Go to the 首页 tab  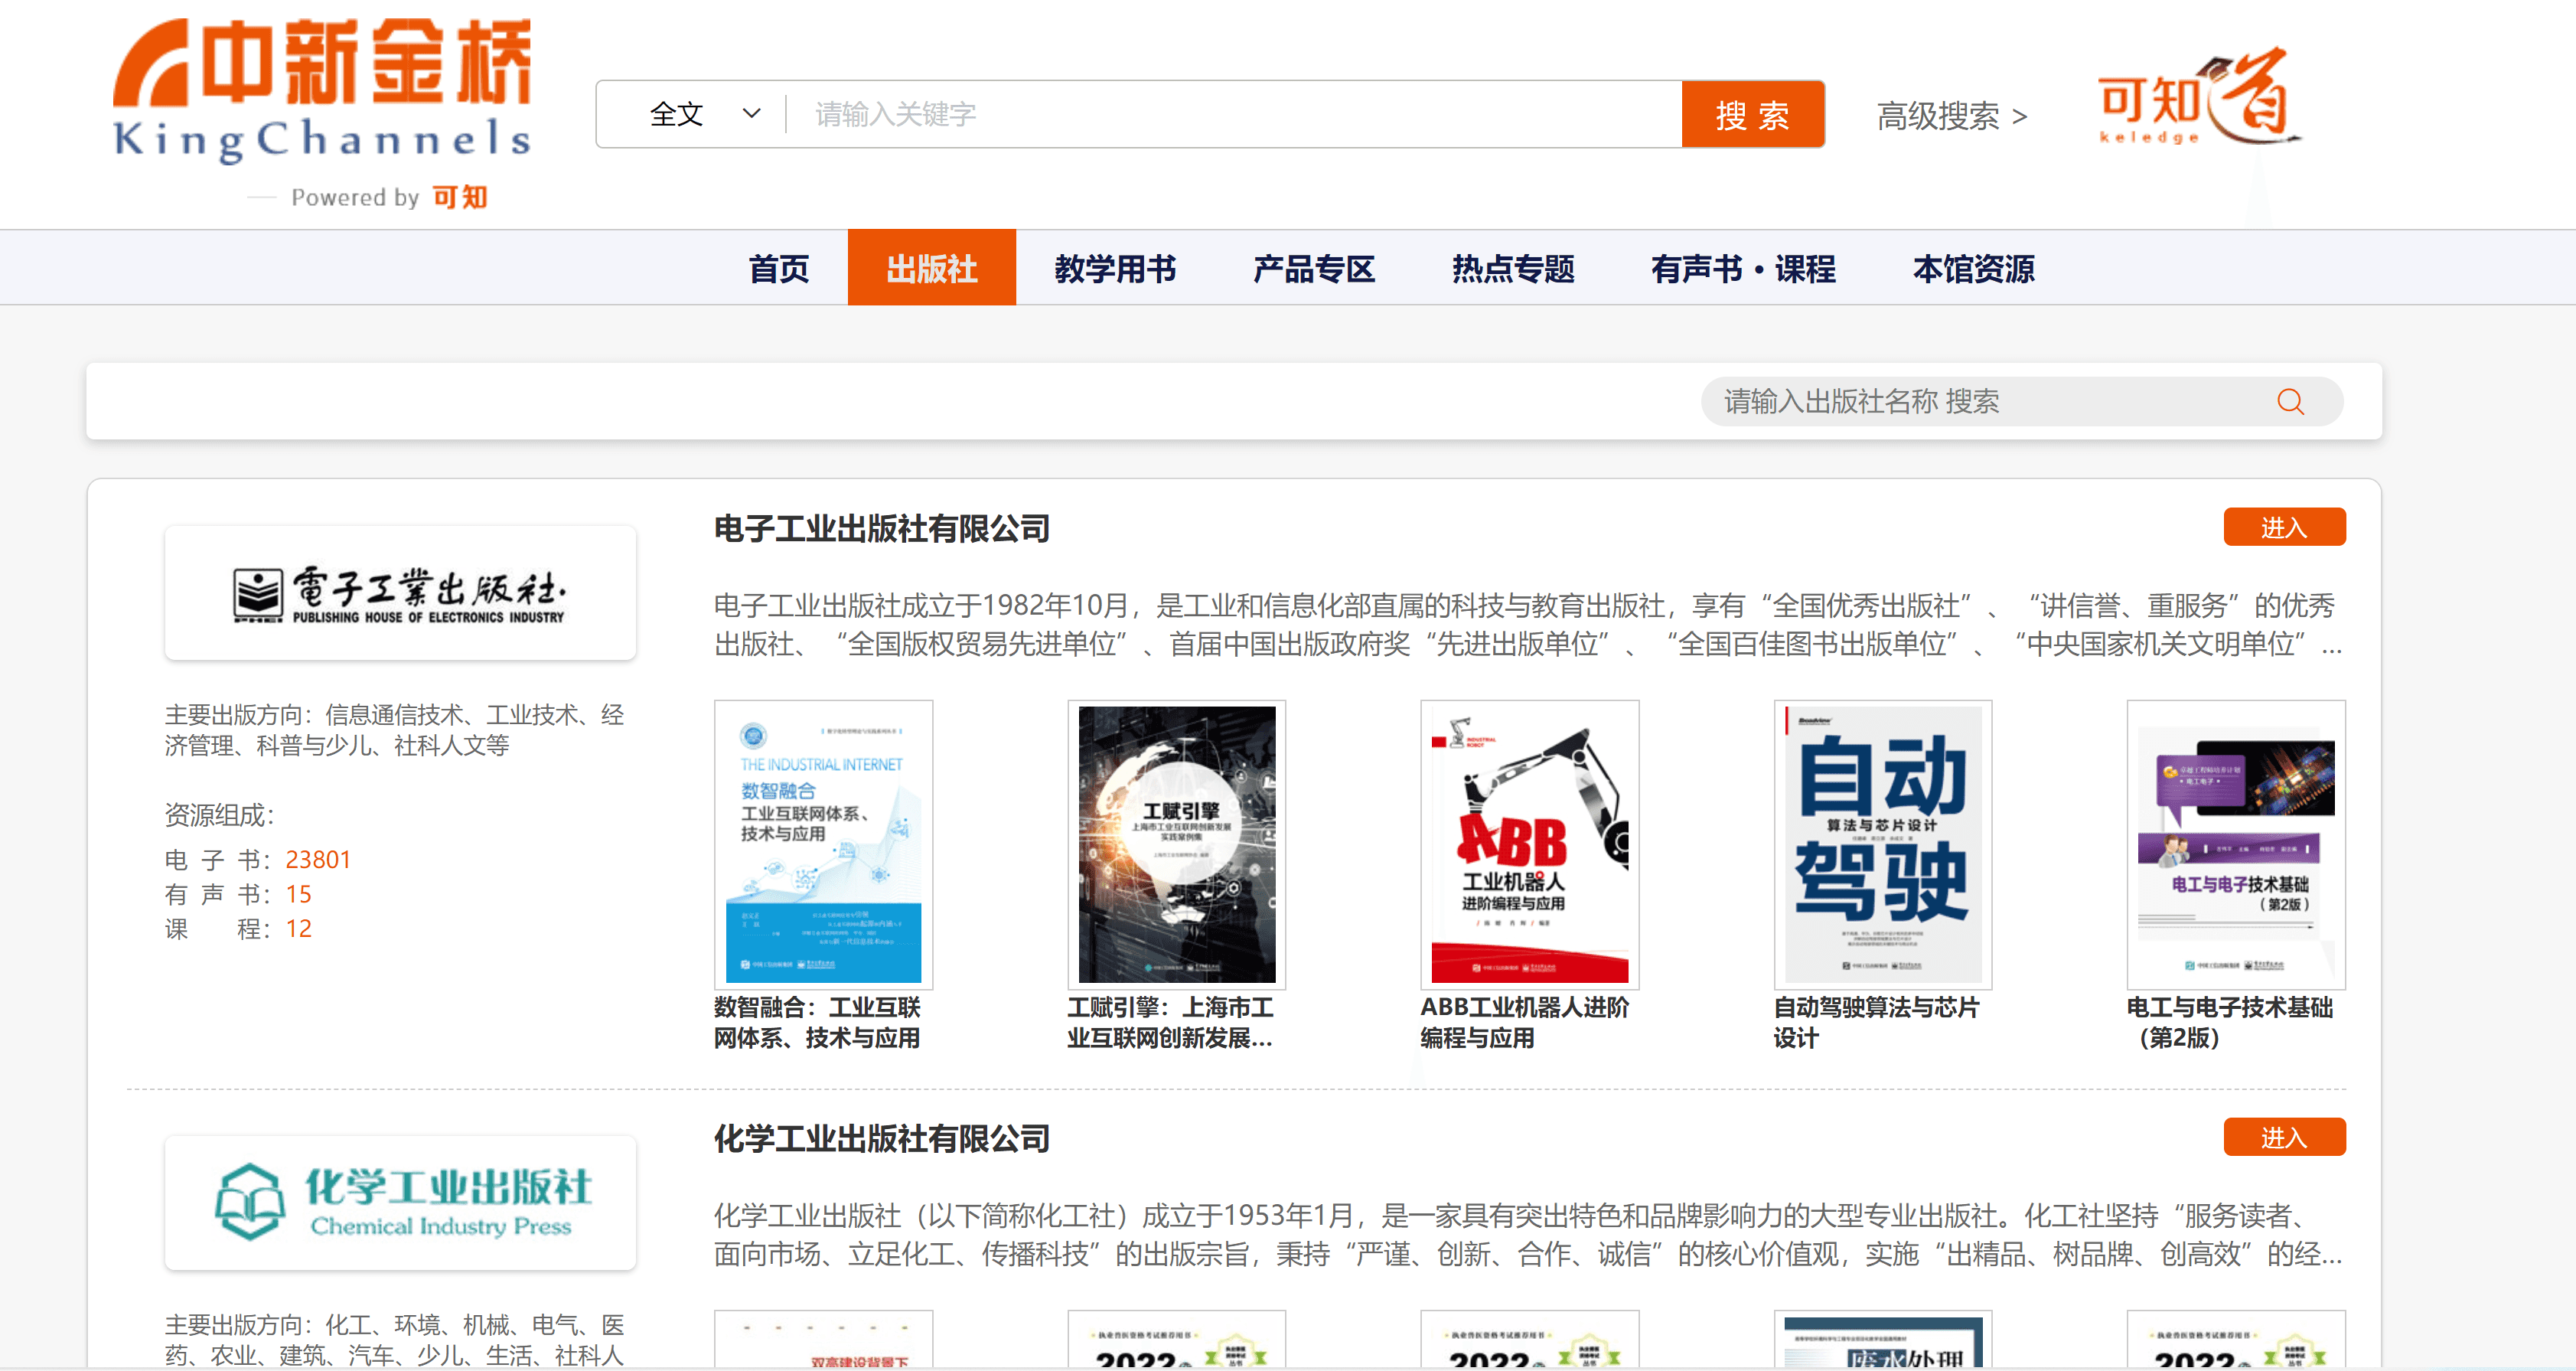click(x=778, y=268)
